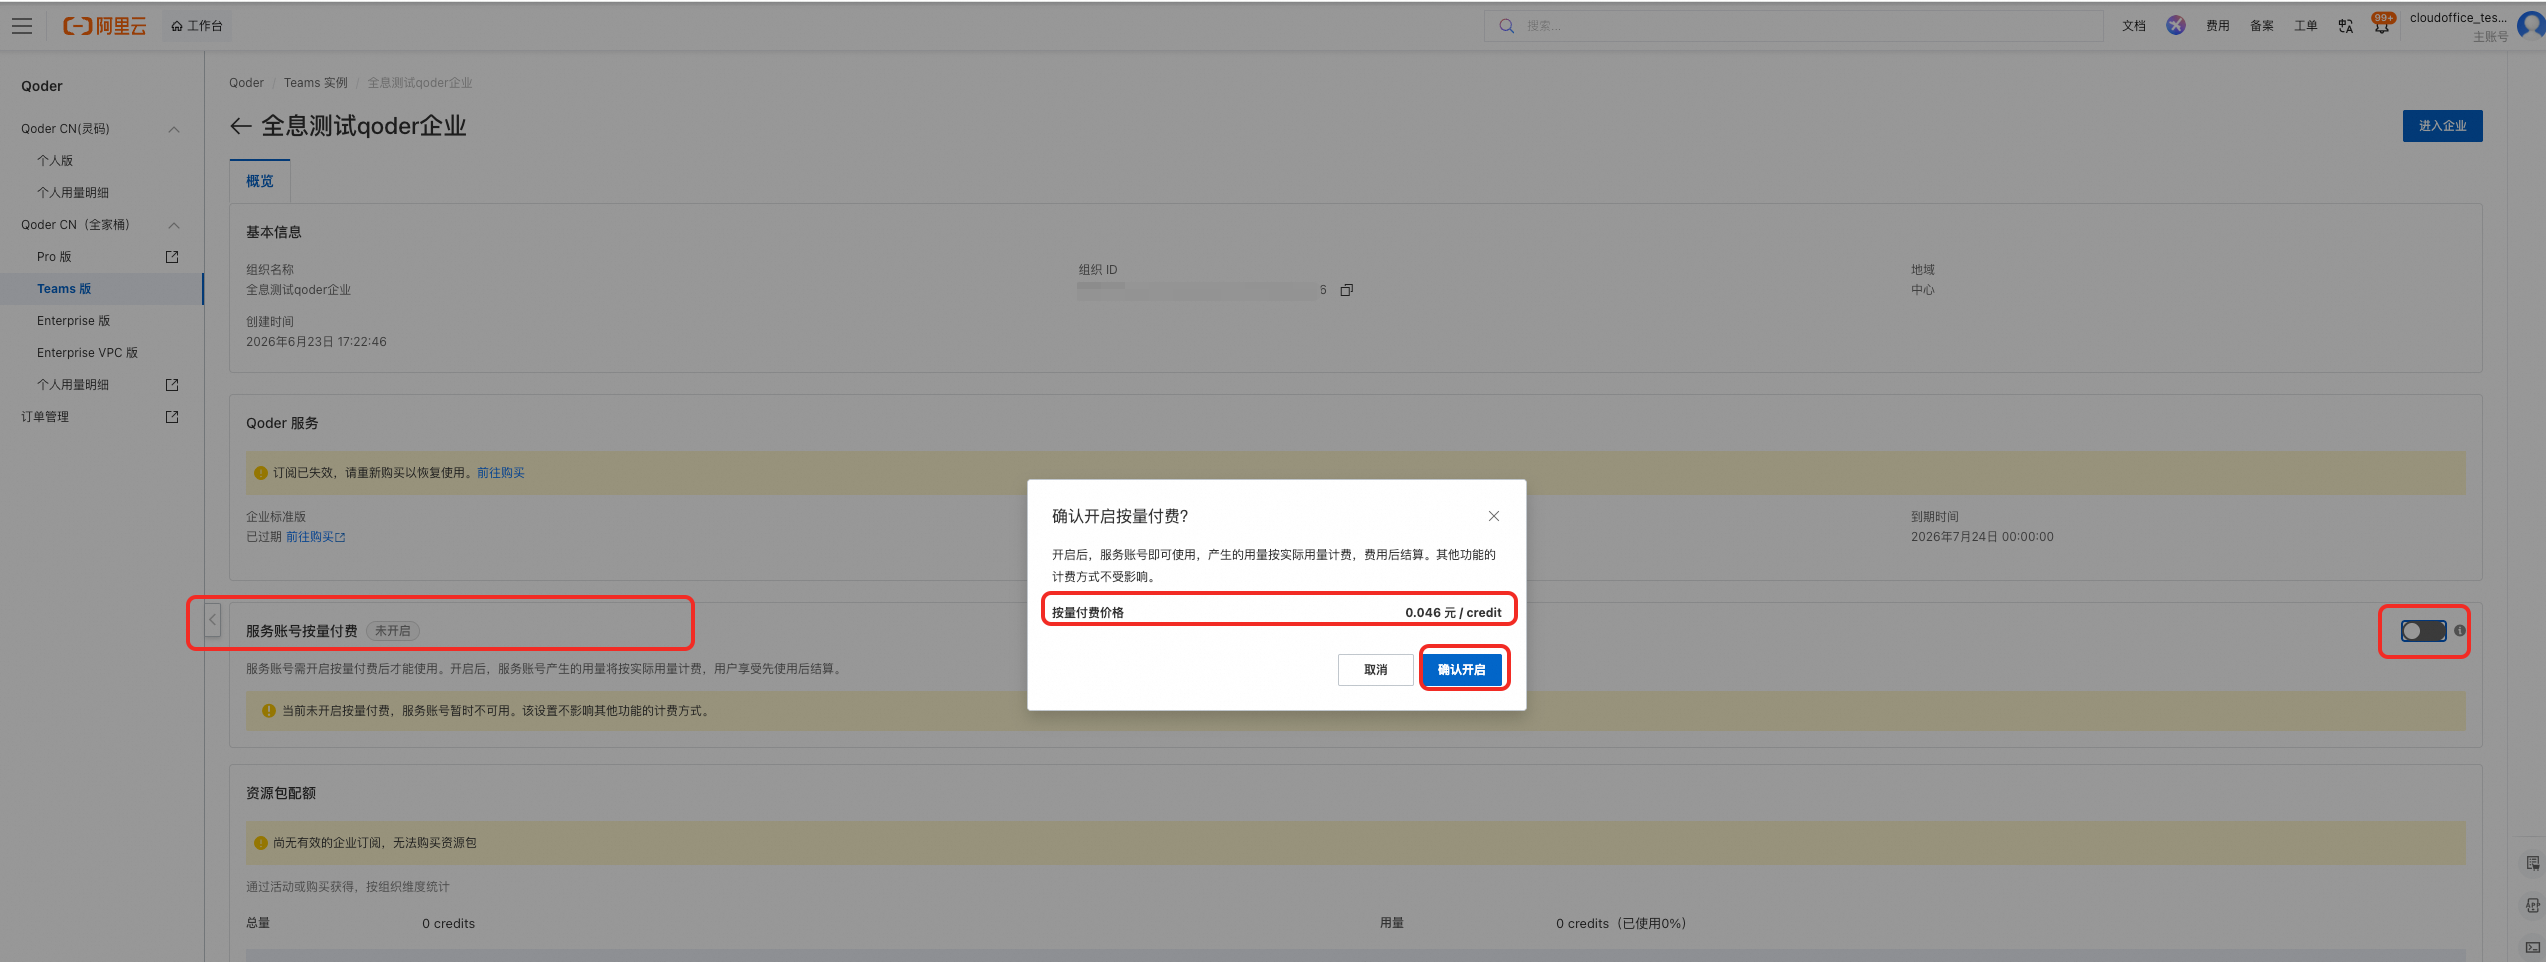Open the purple AI assistant icon
This screenshot has width=2546, height=962.
2175,26
